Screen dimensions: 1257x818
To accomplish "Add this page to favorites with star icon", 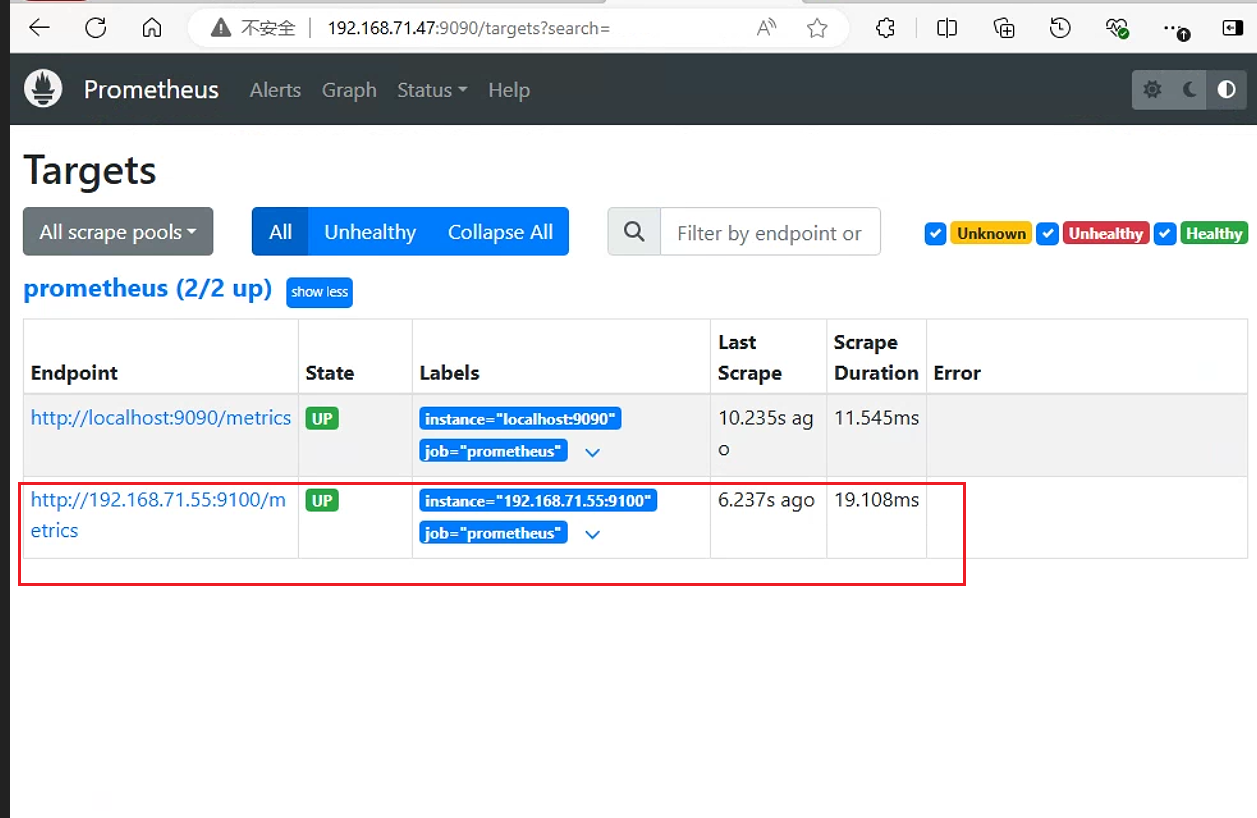I will (x=817, y=28).
